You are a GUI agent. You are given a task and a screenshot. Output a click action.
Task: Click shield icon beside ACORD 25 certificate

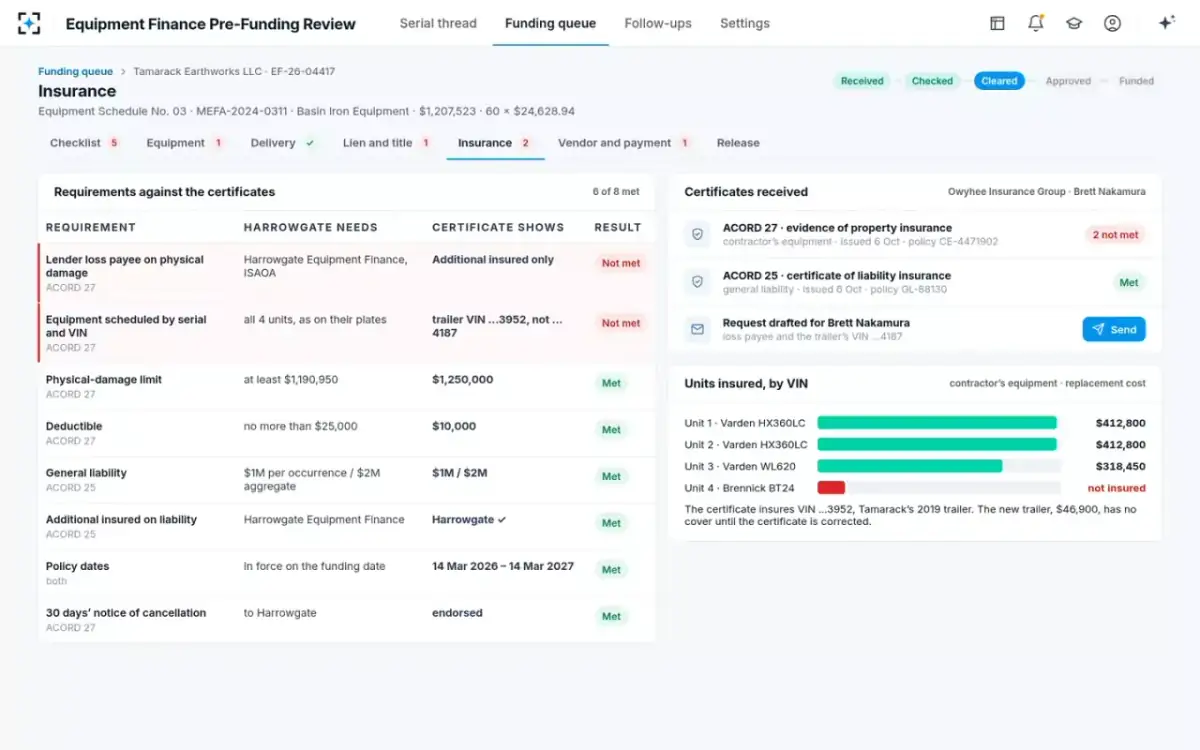click(x=697, y=282)
